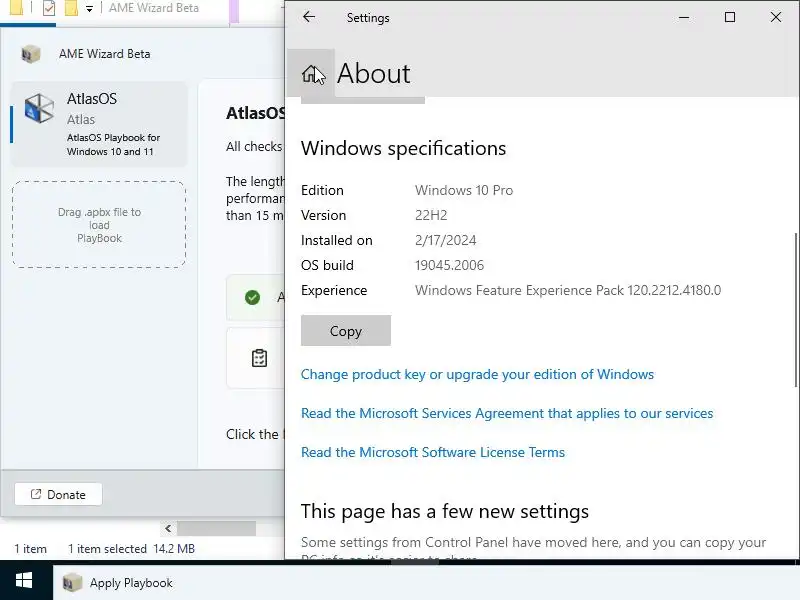Click the green checkmark status icon
This screenshot has height=600, width=800.
pos(253,297)
